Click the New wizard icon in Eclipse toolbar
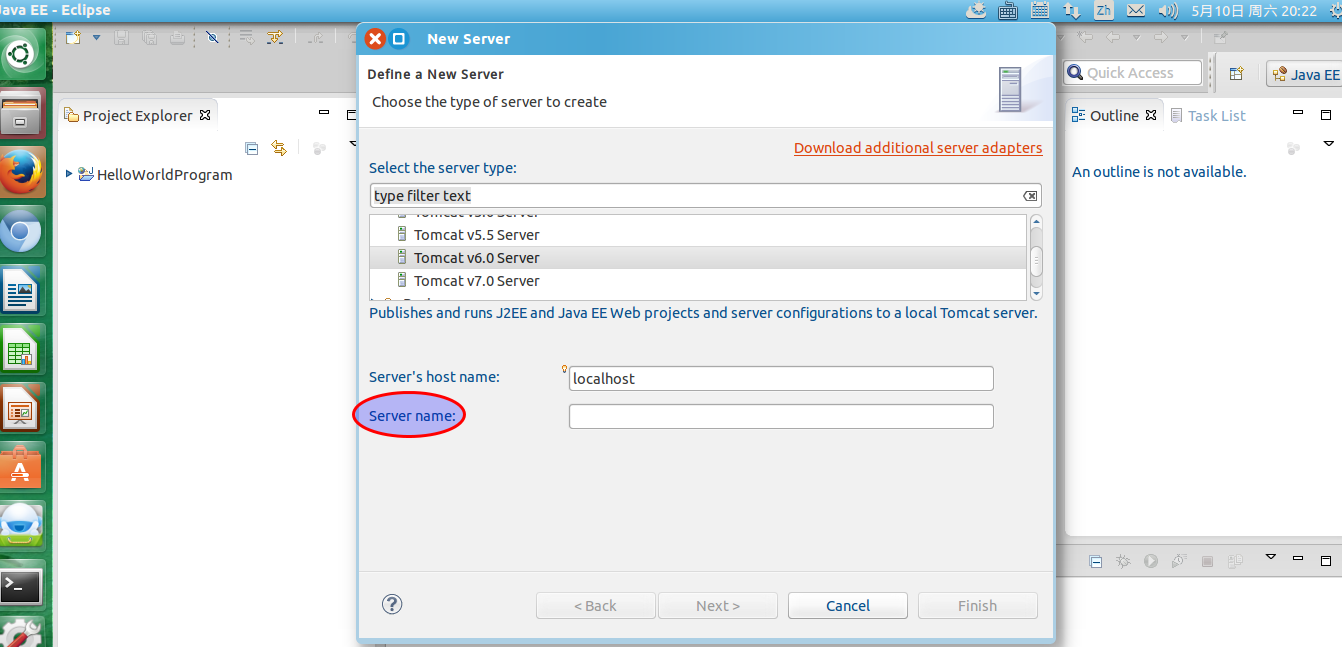This screenshot has width=1342, height=647. 73,38
